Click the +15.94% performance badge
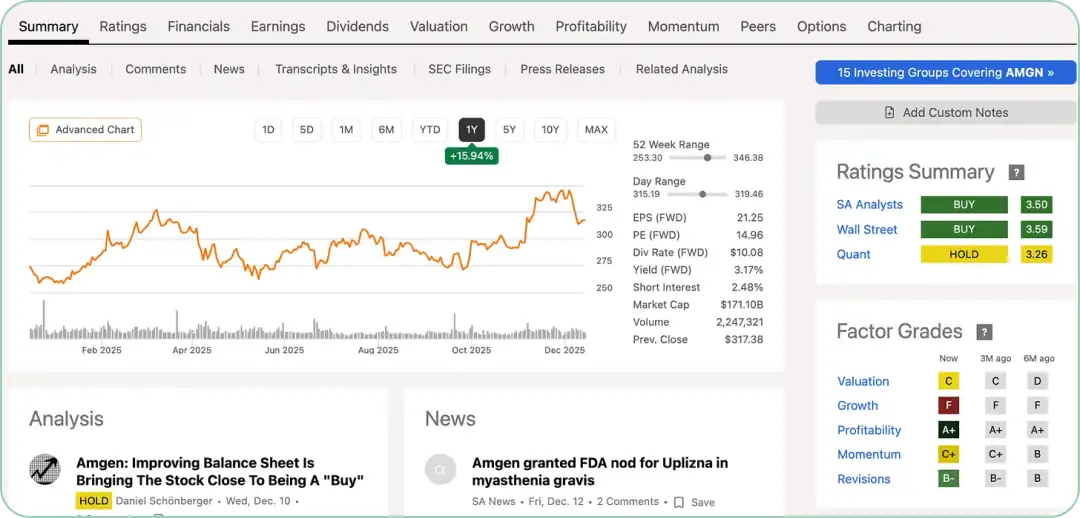This screenshot has width=1080, height=518. (472, 156)
